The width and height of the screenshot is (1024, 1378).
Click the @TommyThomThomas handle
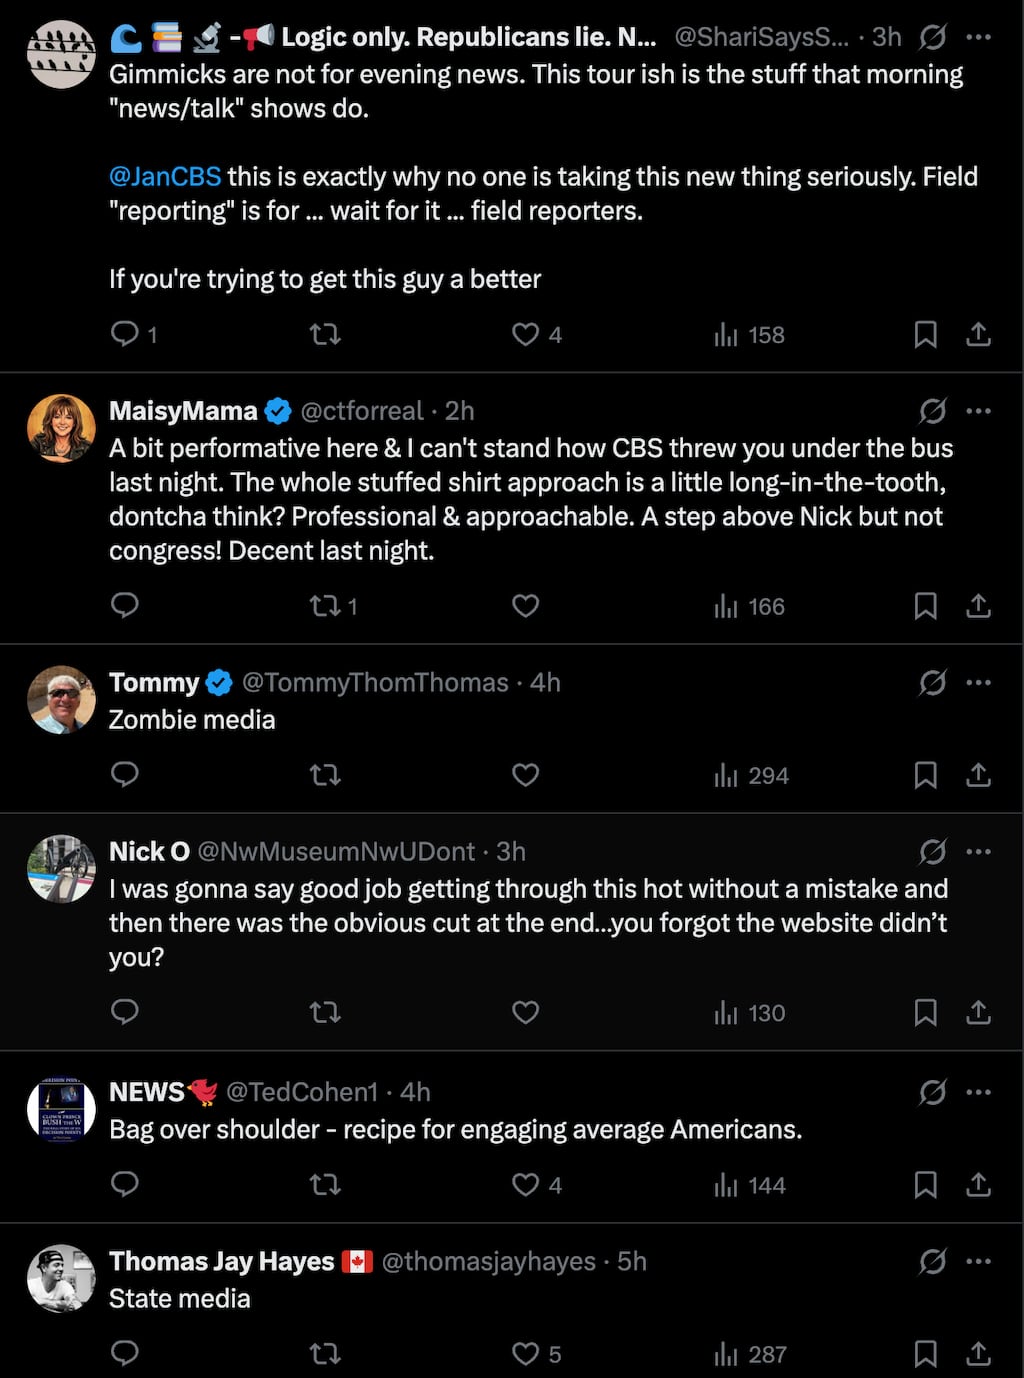click(x=373, y=682)
